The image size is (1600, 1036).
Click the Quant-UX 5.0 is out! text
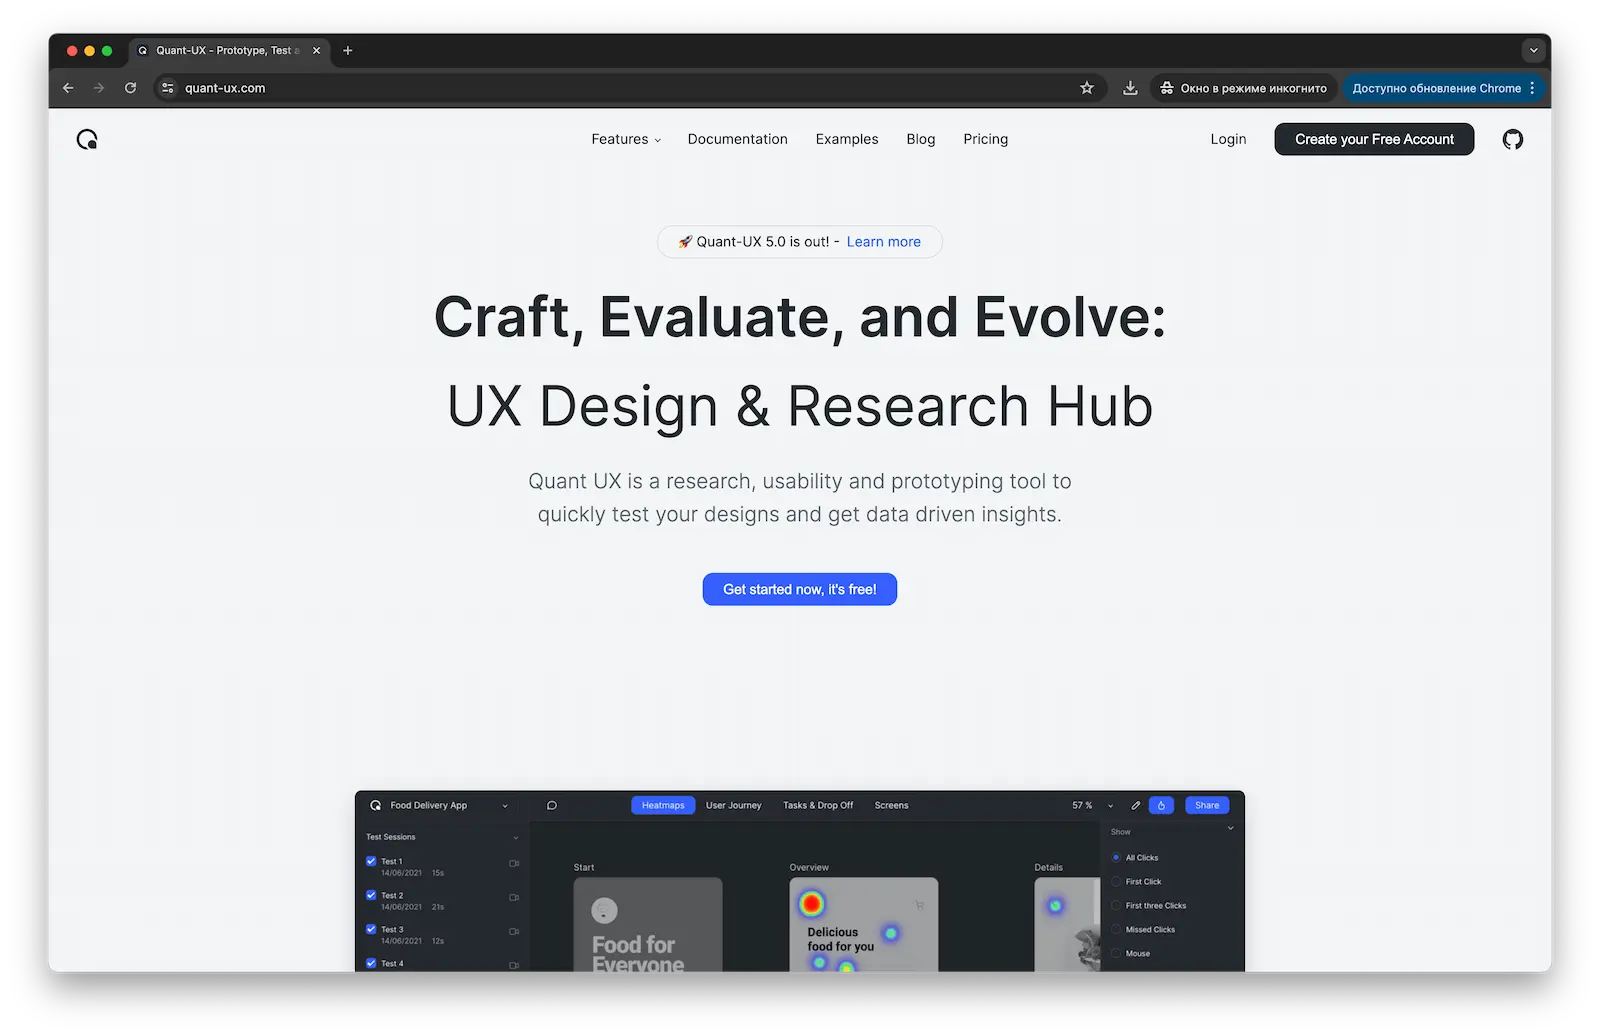[x=763, y=242]
